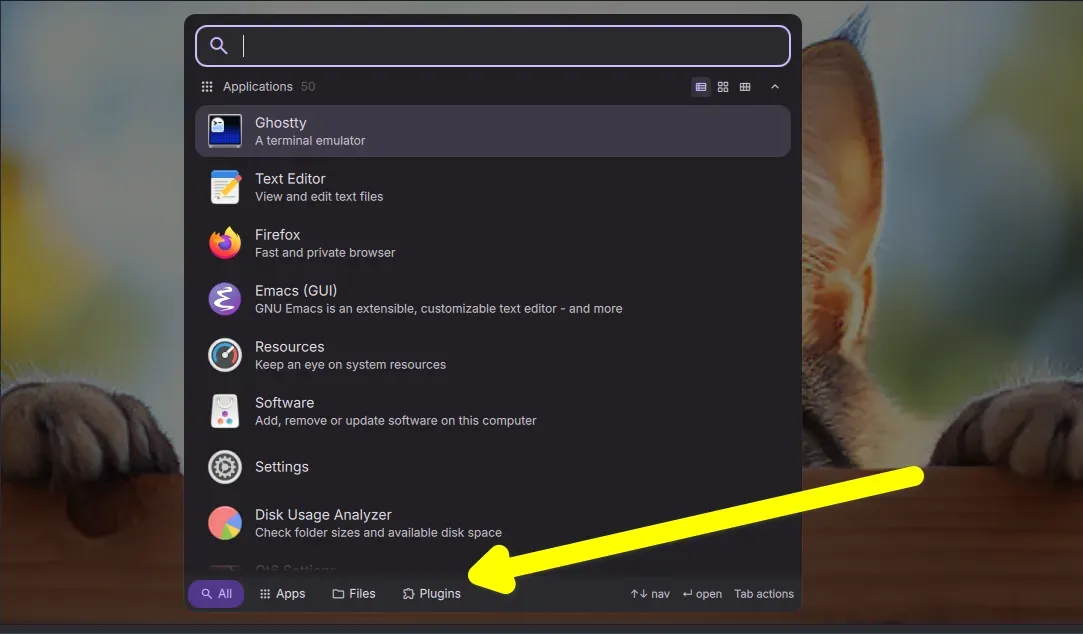Click the grid icon beside Applications header
This screenshot has height=634, width=1083.
tap(207, 86)
